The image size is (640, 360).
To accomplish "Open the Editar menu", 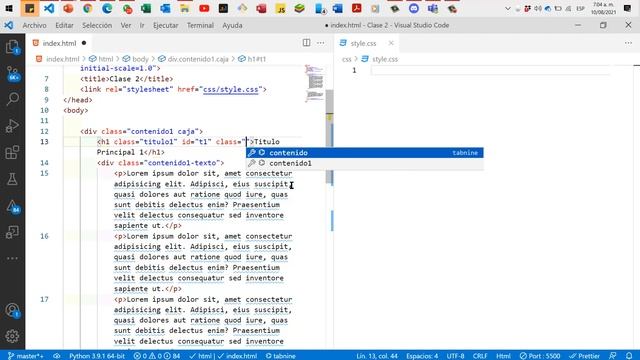I will coord(64,25).
